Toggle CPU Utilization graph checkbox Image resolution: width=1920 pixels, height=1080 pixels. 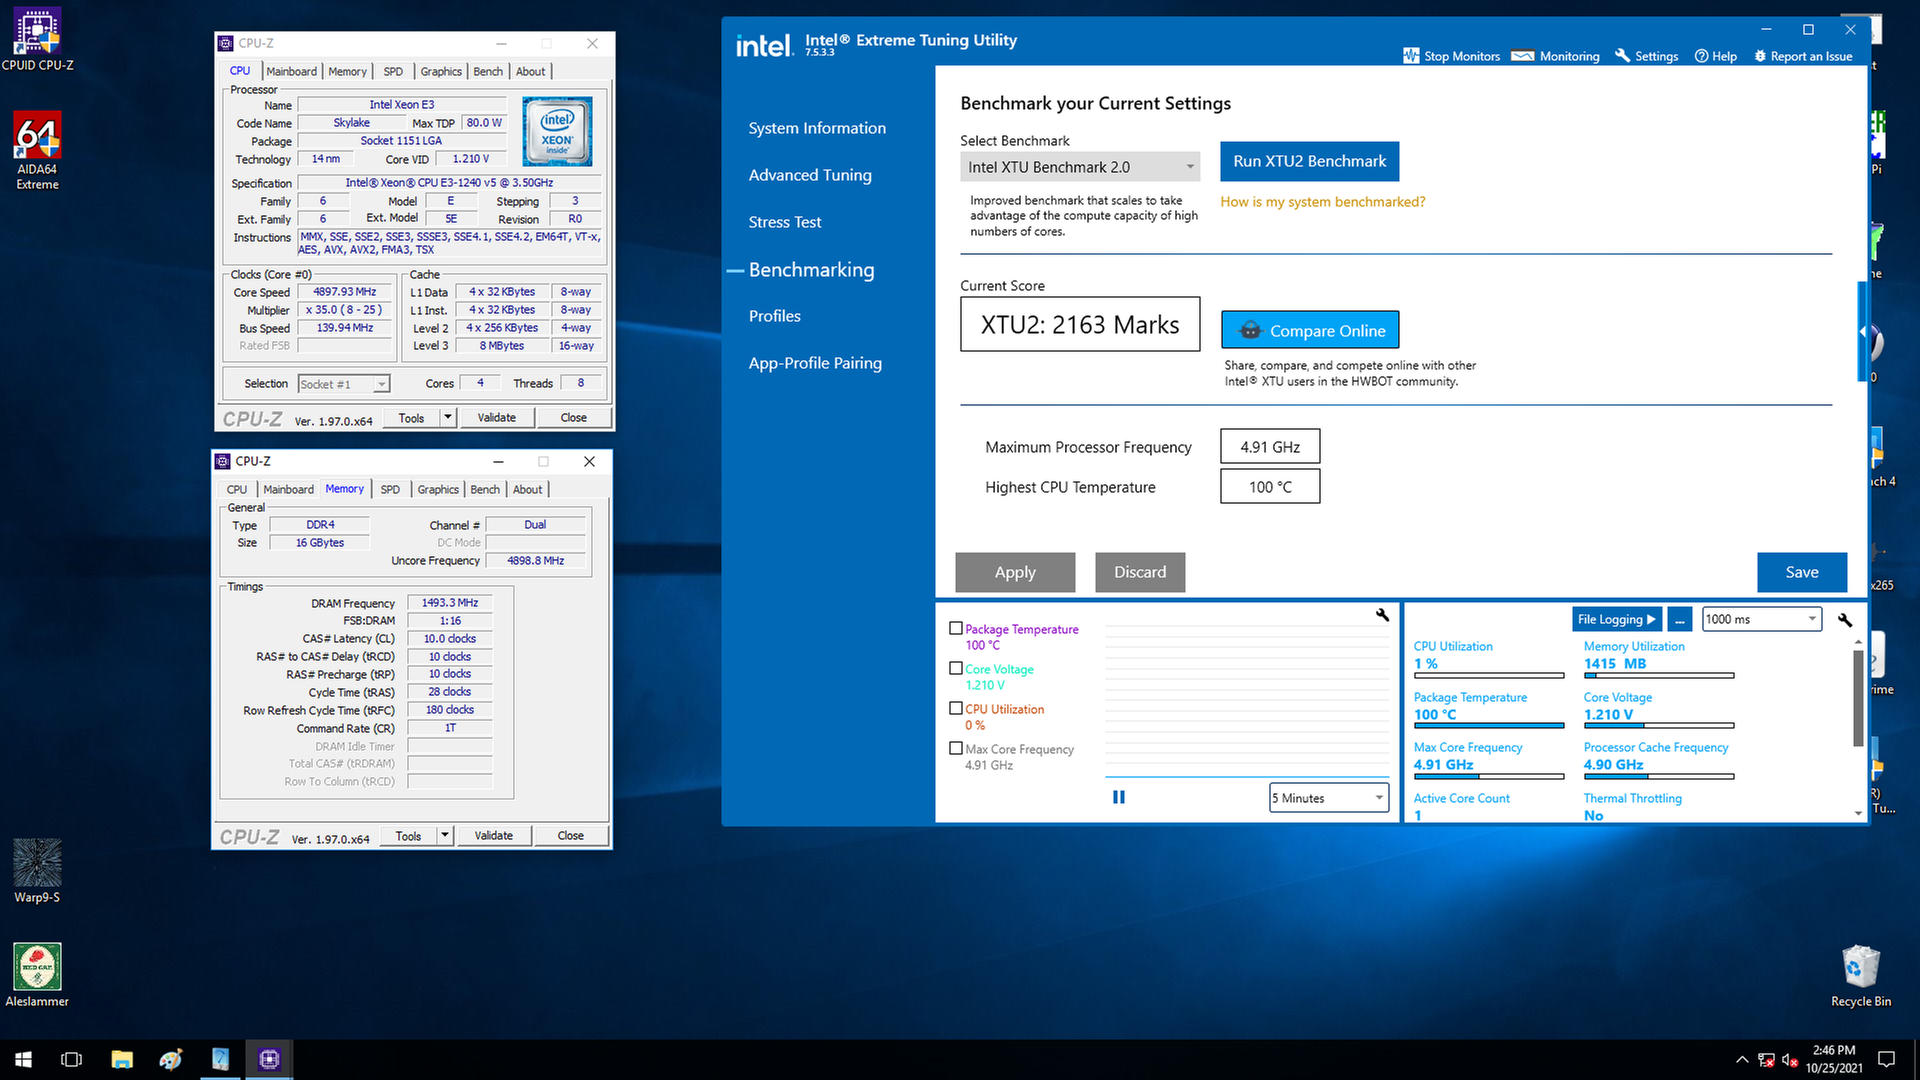click(955, 709)
